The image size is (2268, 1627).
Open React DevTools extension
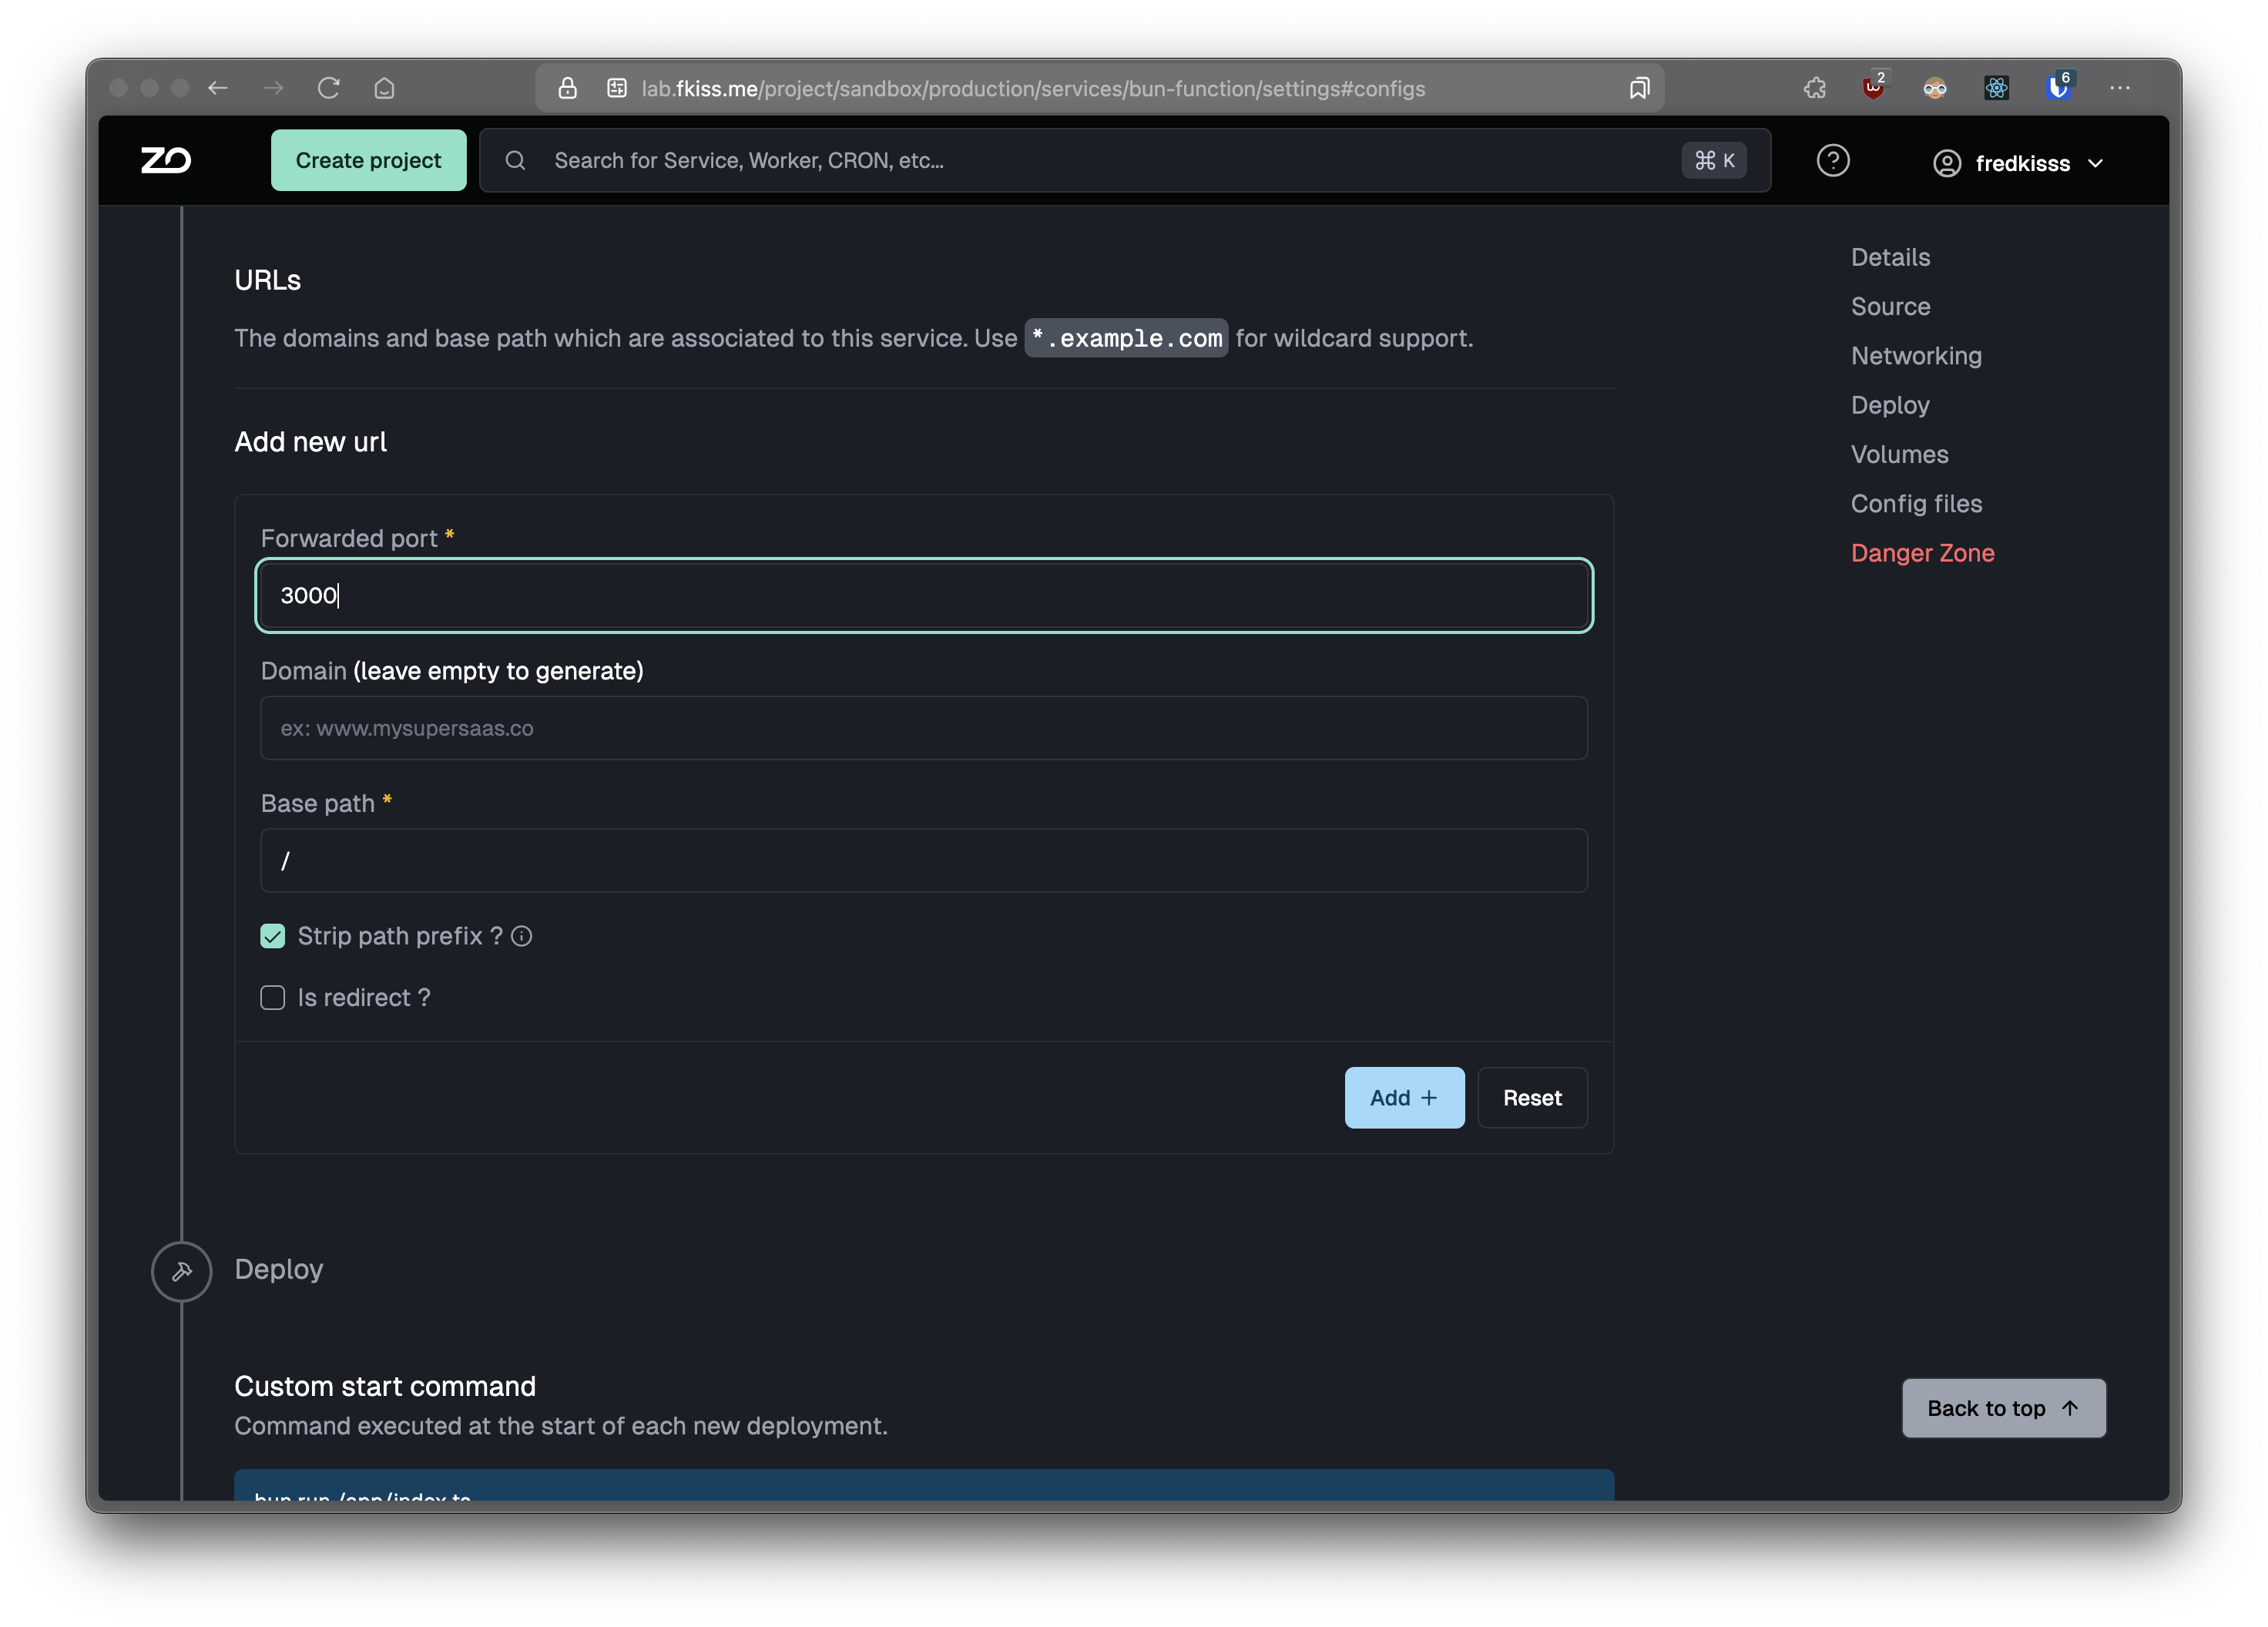pos(1996,88)
